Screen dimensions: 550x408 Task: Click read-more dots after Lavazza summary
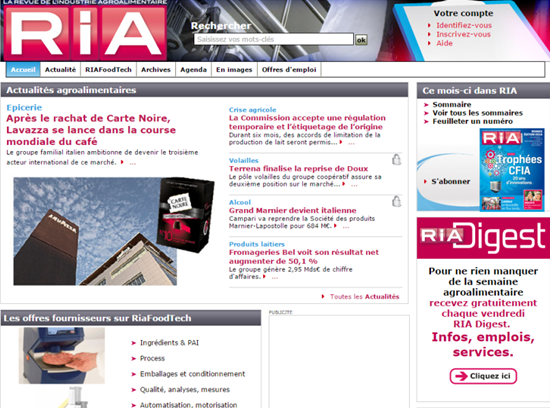coord(133,163)
